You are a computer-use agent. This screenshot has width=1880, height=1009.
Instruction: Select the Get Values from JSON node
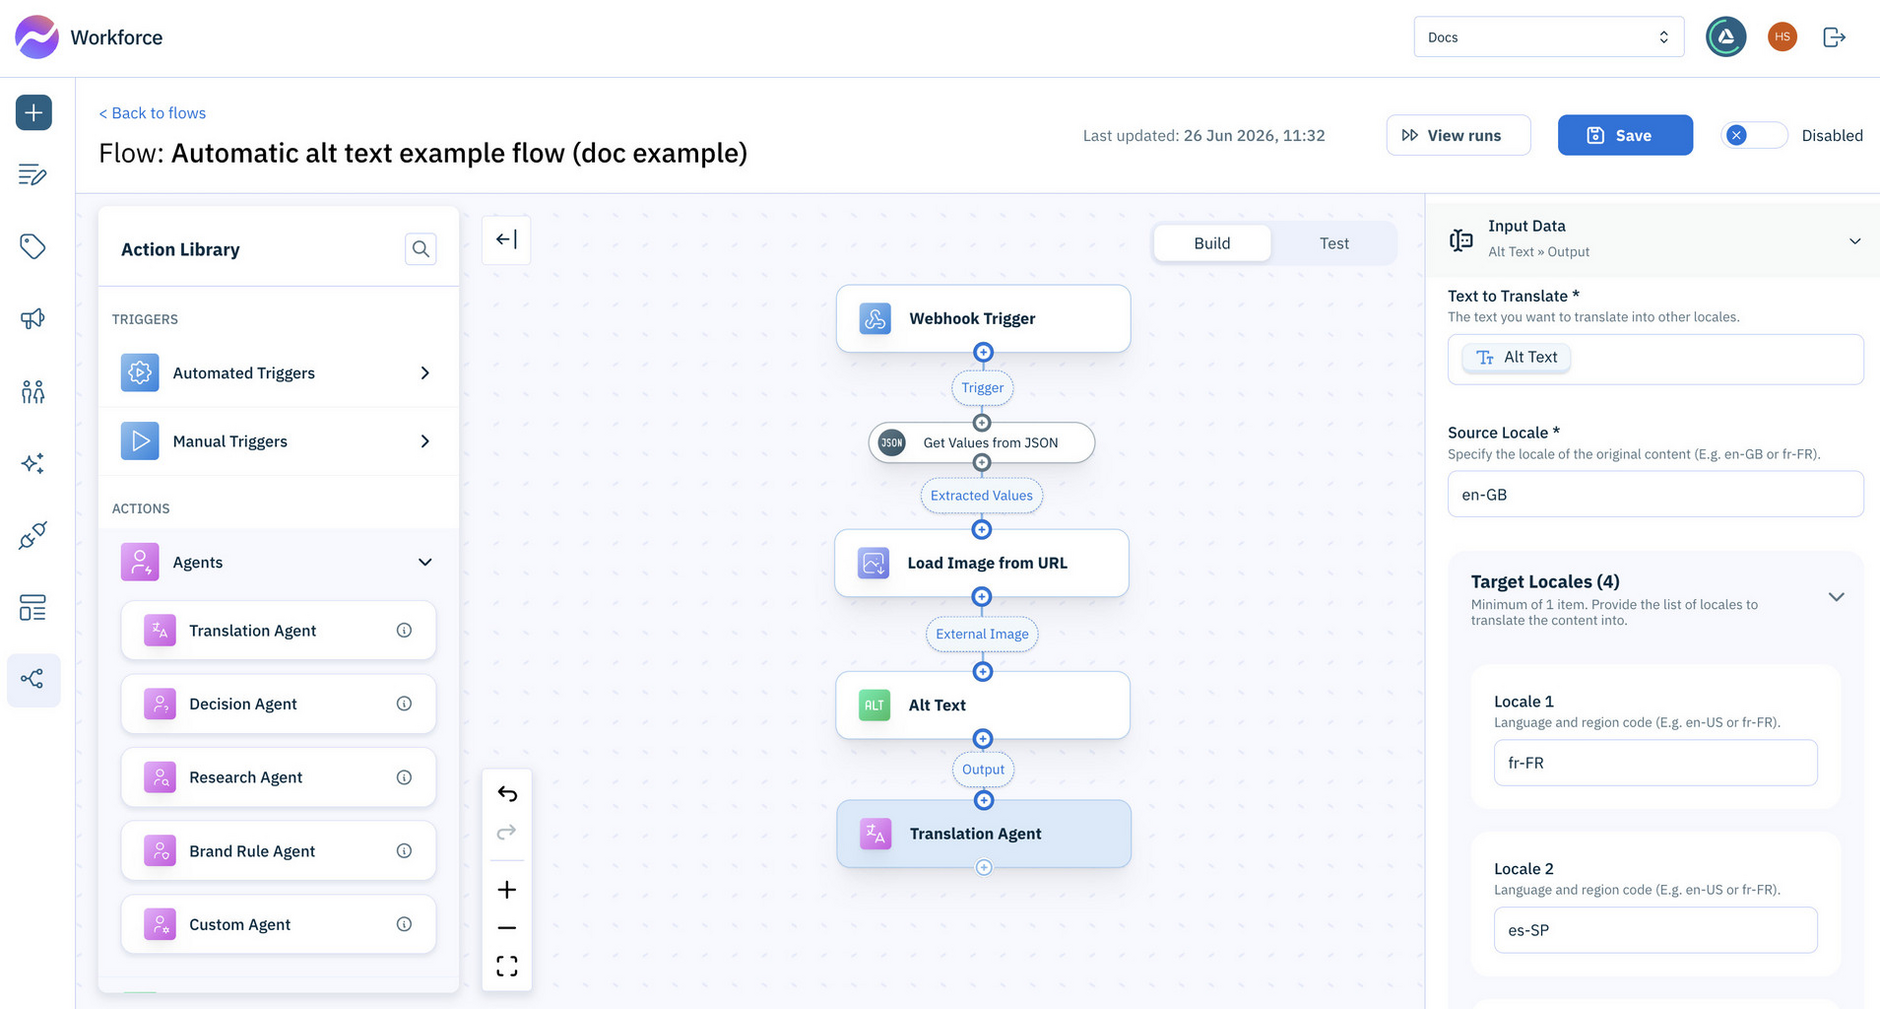pyautogui.click(x=982, y=443)
